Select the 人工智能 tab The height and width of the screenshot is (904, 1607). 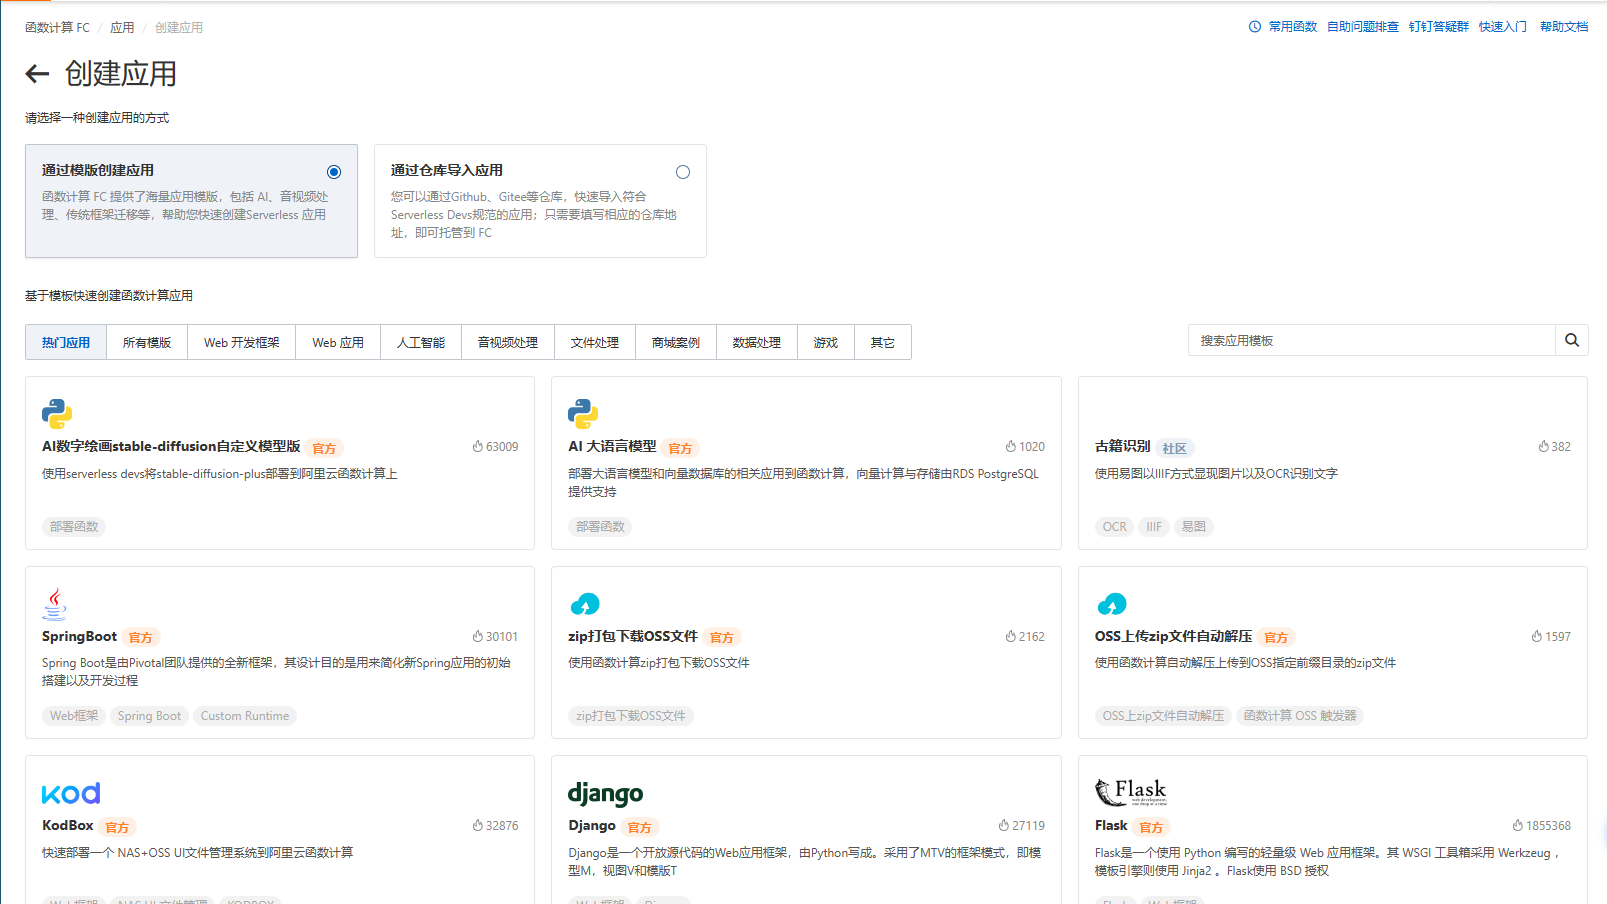tap(421, 342)
